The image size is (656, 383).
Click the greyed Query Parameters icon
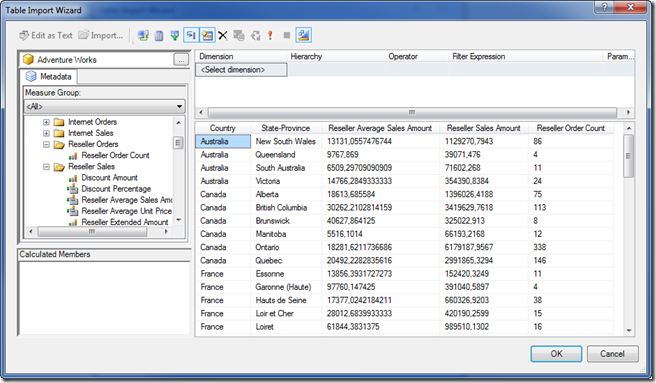tap(239, 36)
